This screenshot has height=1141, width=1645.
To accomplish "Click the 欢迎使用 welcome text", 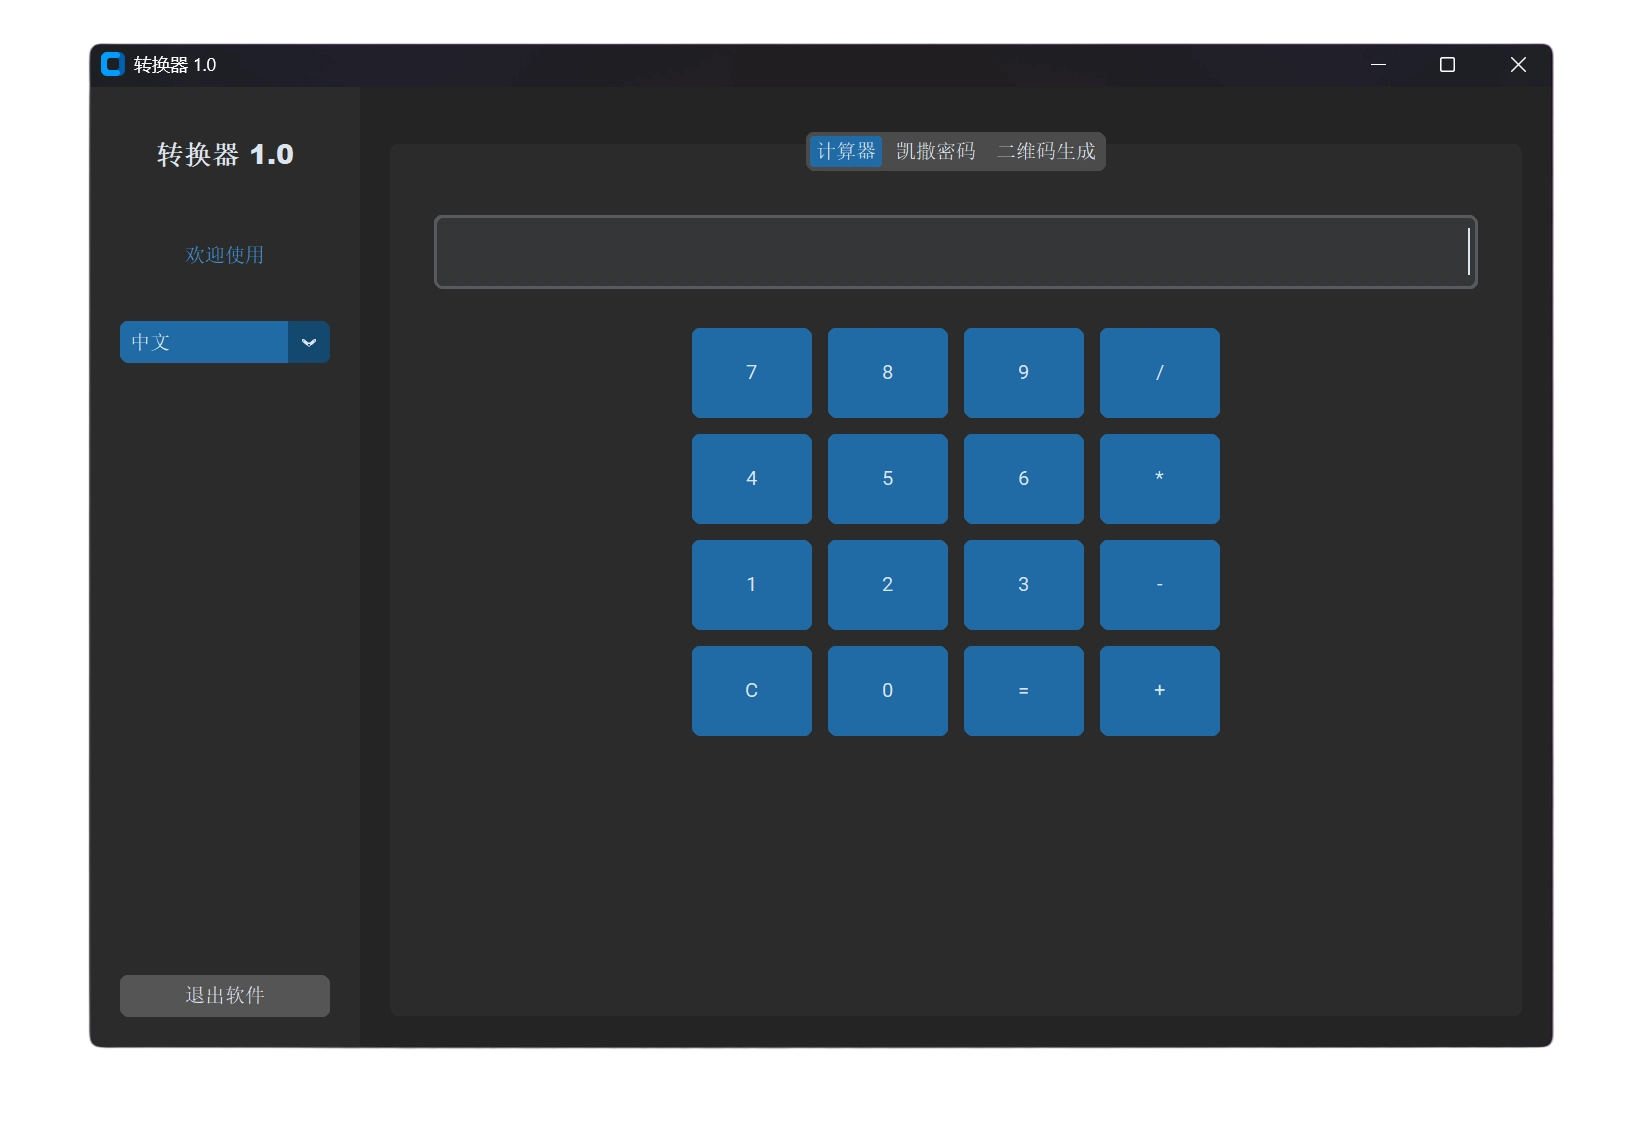I will [x=225, y=255].
